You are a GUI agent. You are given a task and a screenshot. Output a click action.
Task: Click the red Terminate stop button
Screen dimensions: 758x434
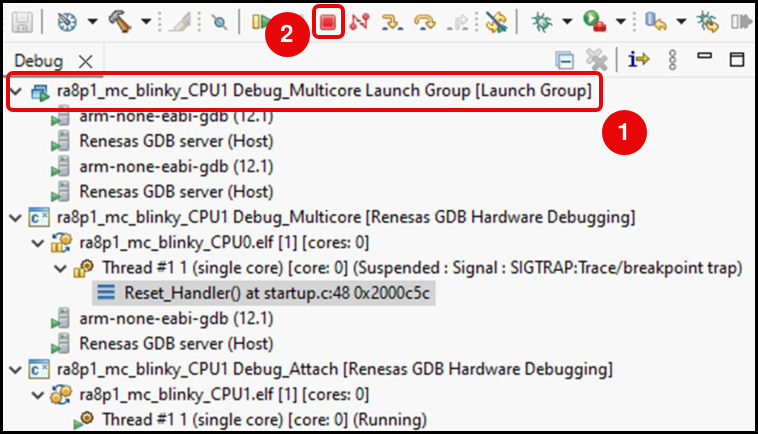pyautogui.click(x=328, y=22)
